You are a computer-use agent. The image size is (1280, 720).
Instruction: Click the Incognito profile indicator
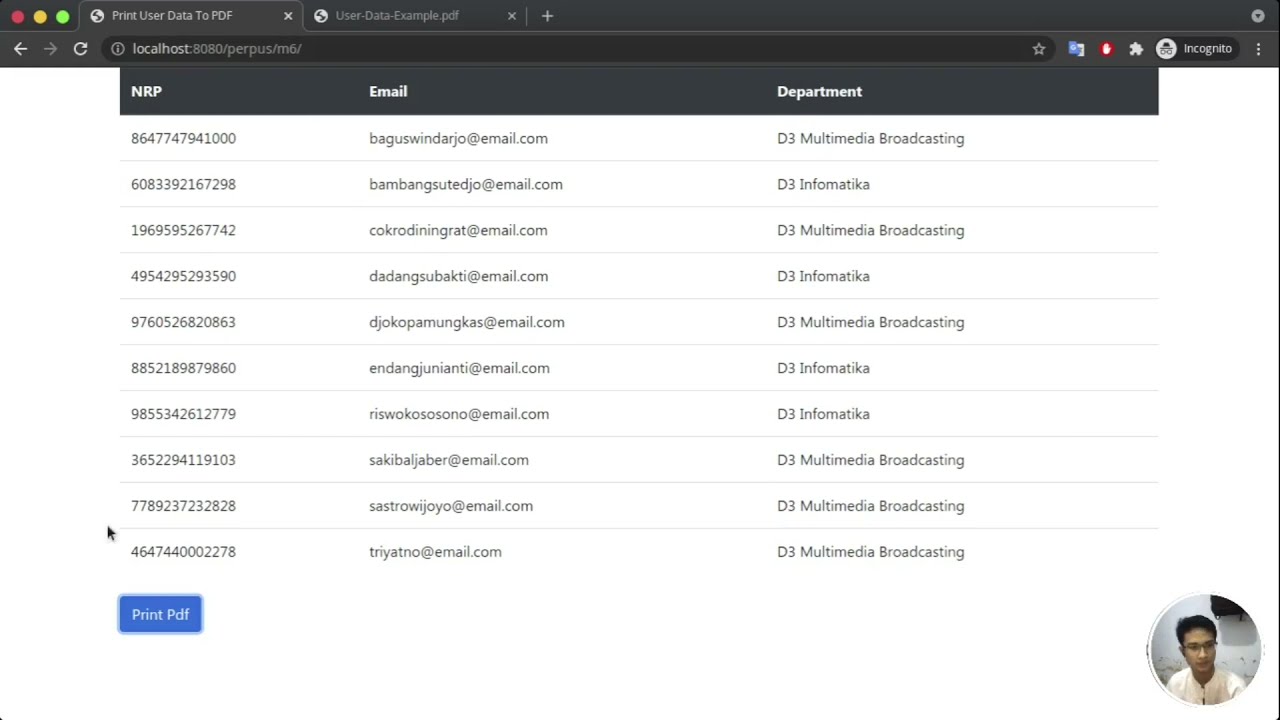[1195, 48]
